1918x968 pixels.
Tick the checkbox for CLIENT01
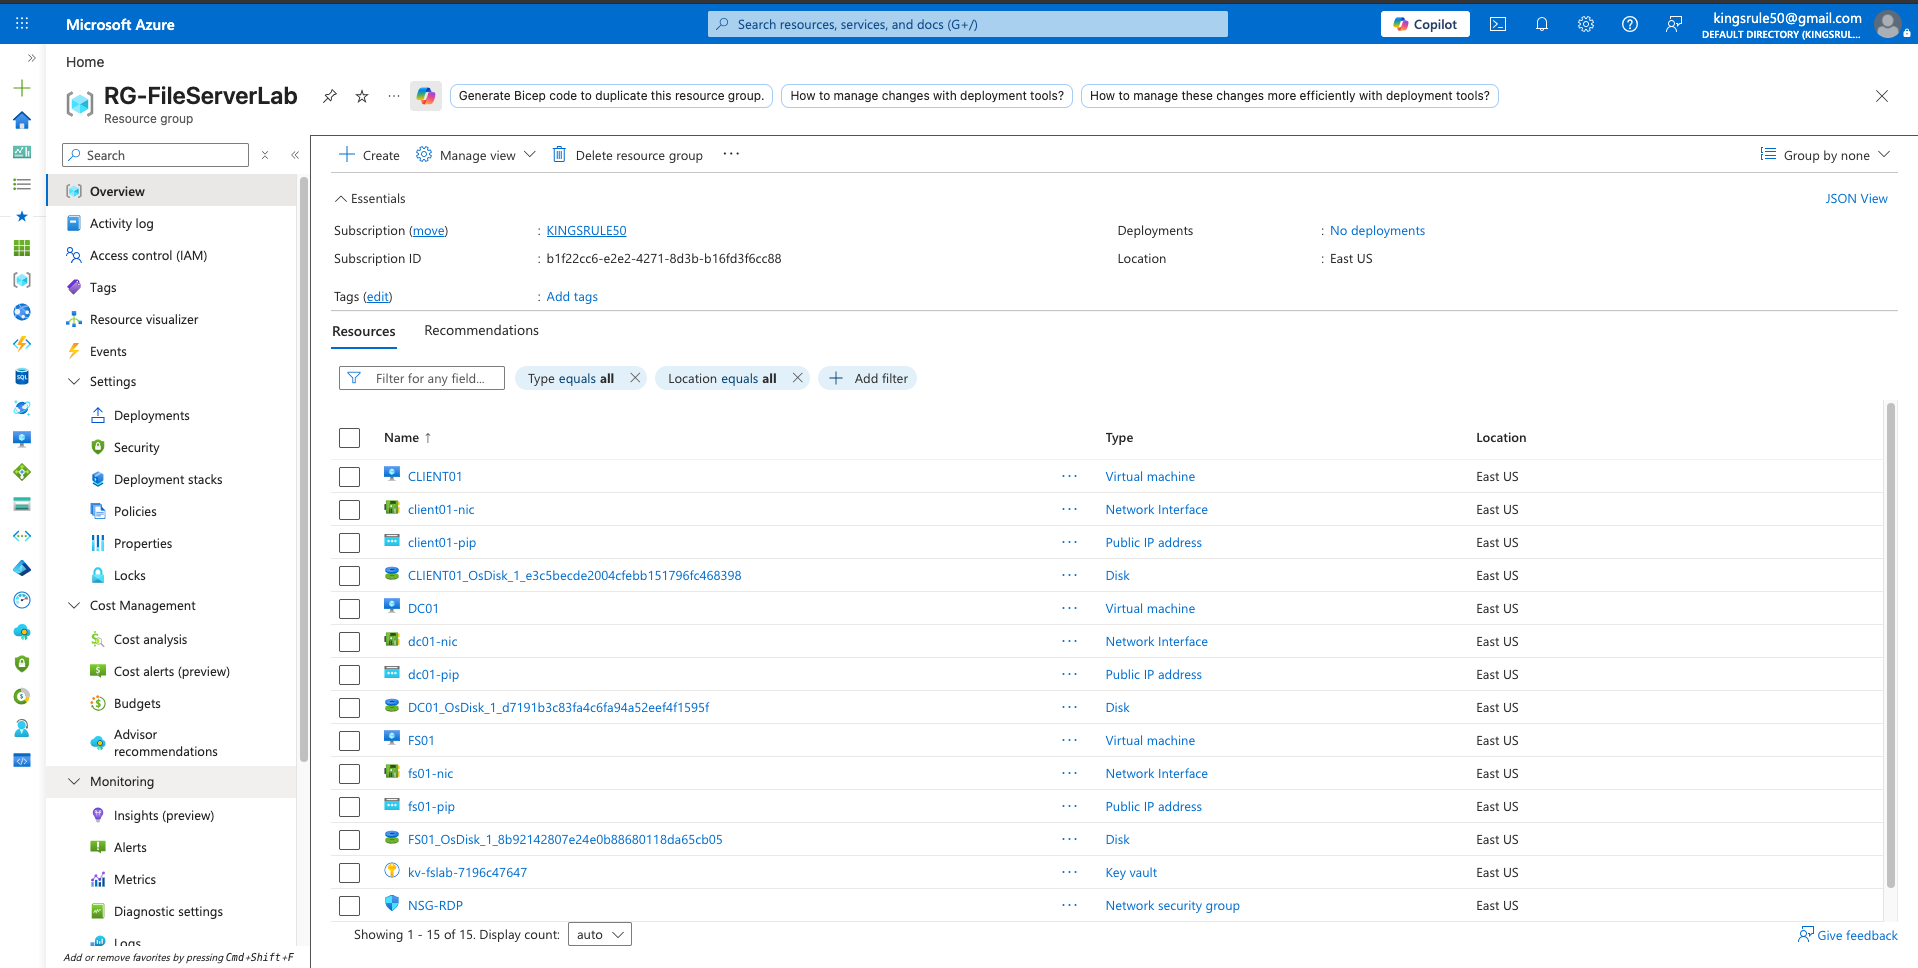349,477
